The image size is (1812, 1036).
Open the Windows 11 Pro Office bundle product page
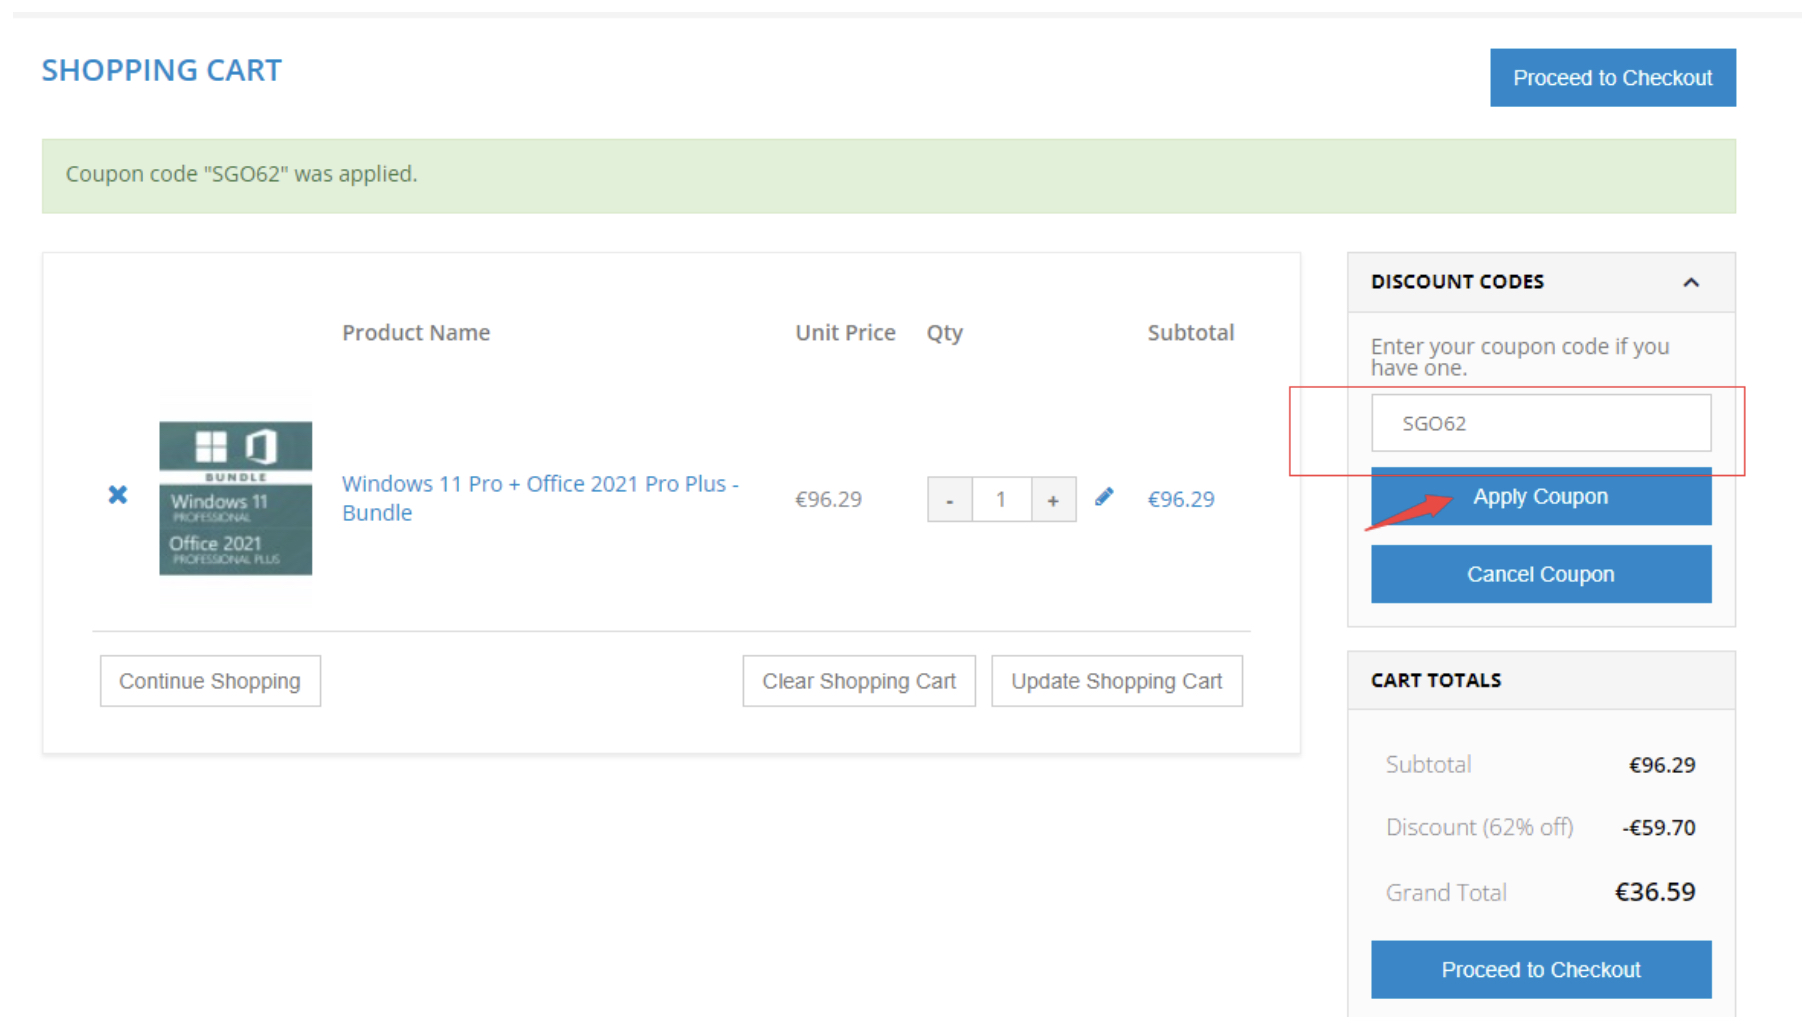540,497
